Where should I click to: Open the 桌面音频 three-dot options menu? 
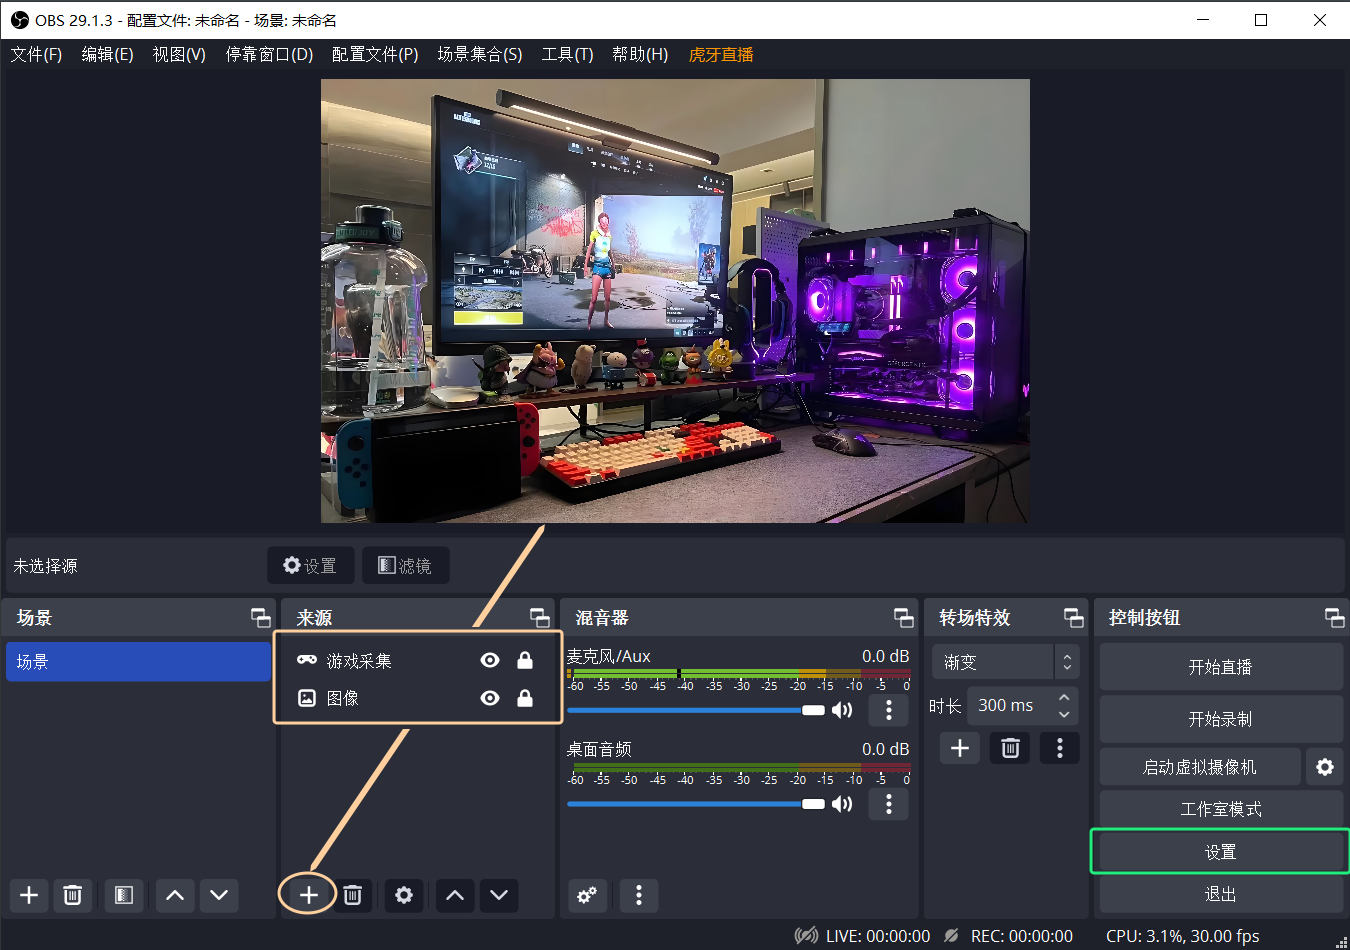tap(888, 804)
